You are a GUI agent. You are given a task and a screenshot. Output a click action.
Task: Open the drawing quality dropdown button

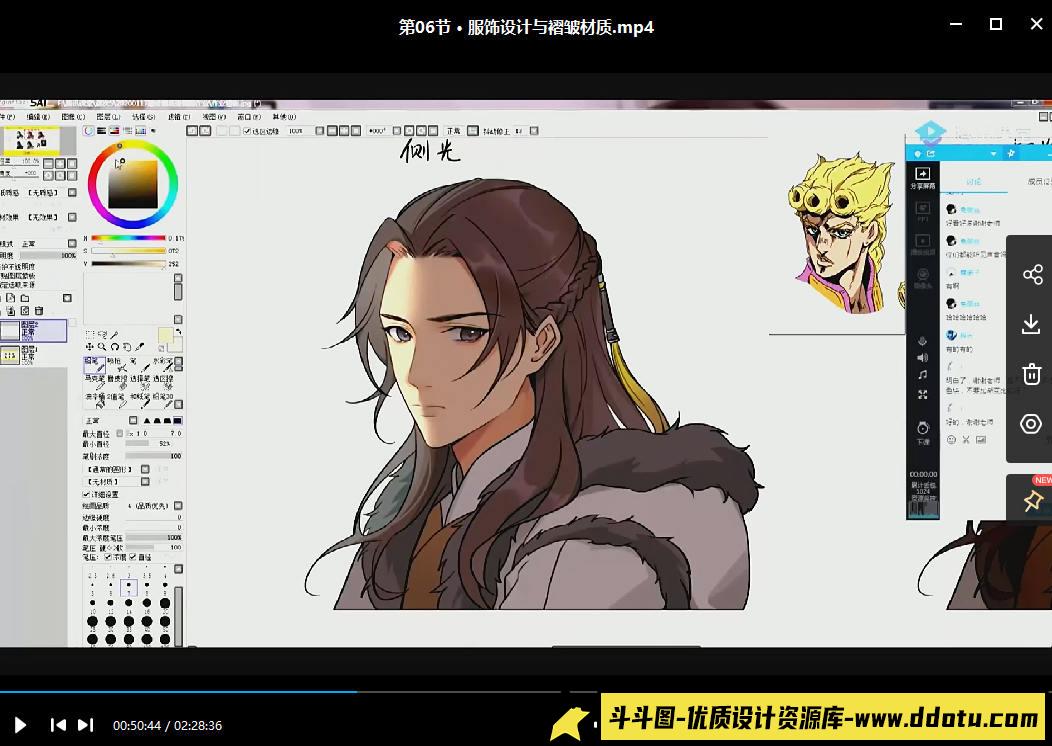178,506
